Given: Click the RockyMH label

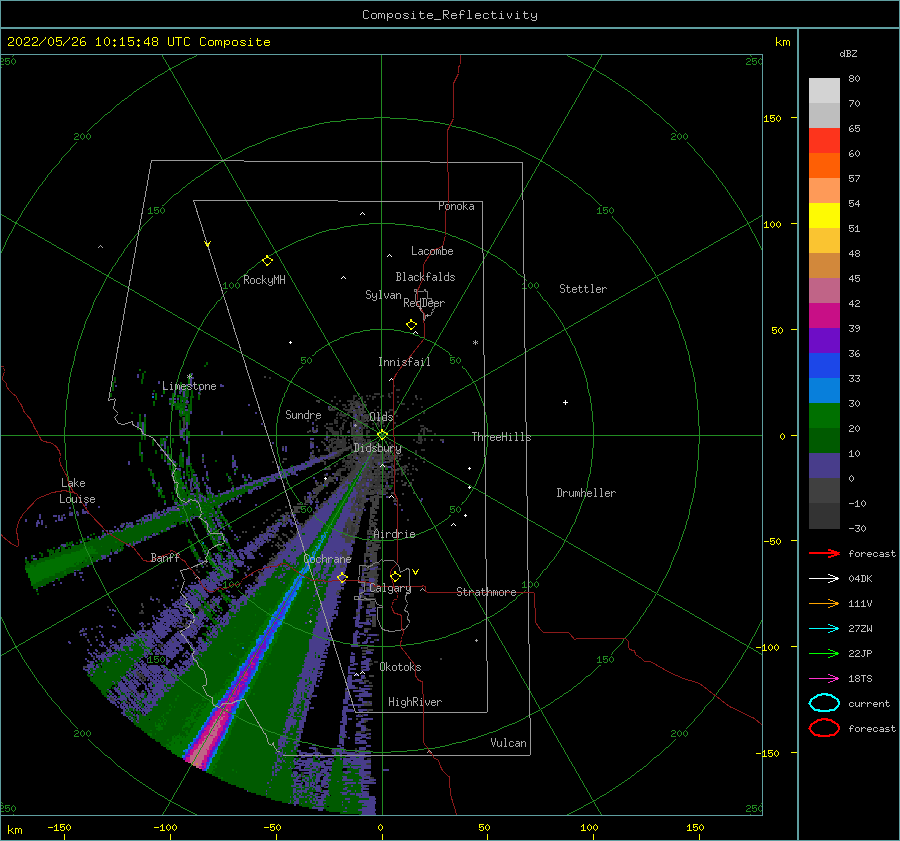Looking at the screenshot, I should pos(264,280).
